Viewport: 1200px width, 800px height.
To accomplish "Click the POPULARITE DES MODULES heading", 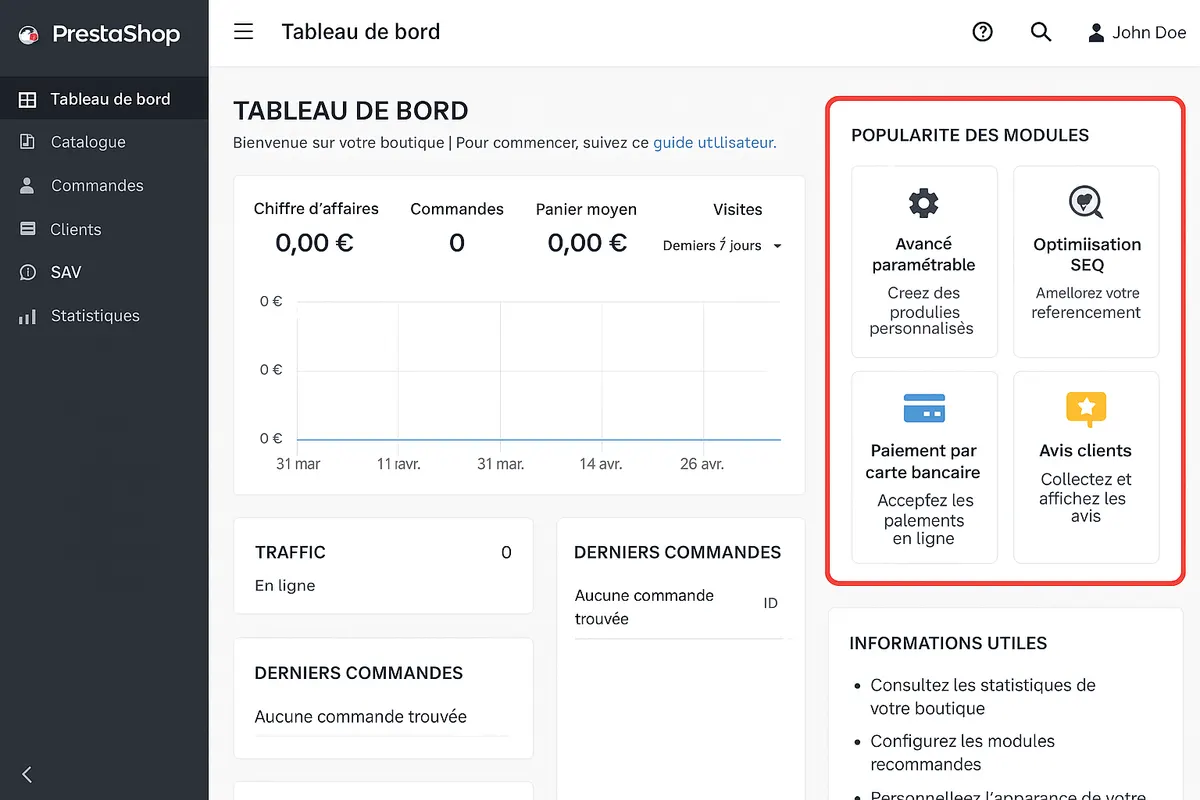I will coord(970,135).
